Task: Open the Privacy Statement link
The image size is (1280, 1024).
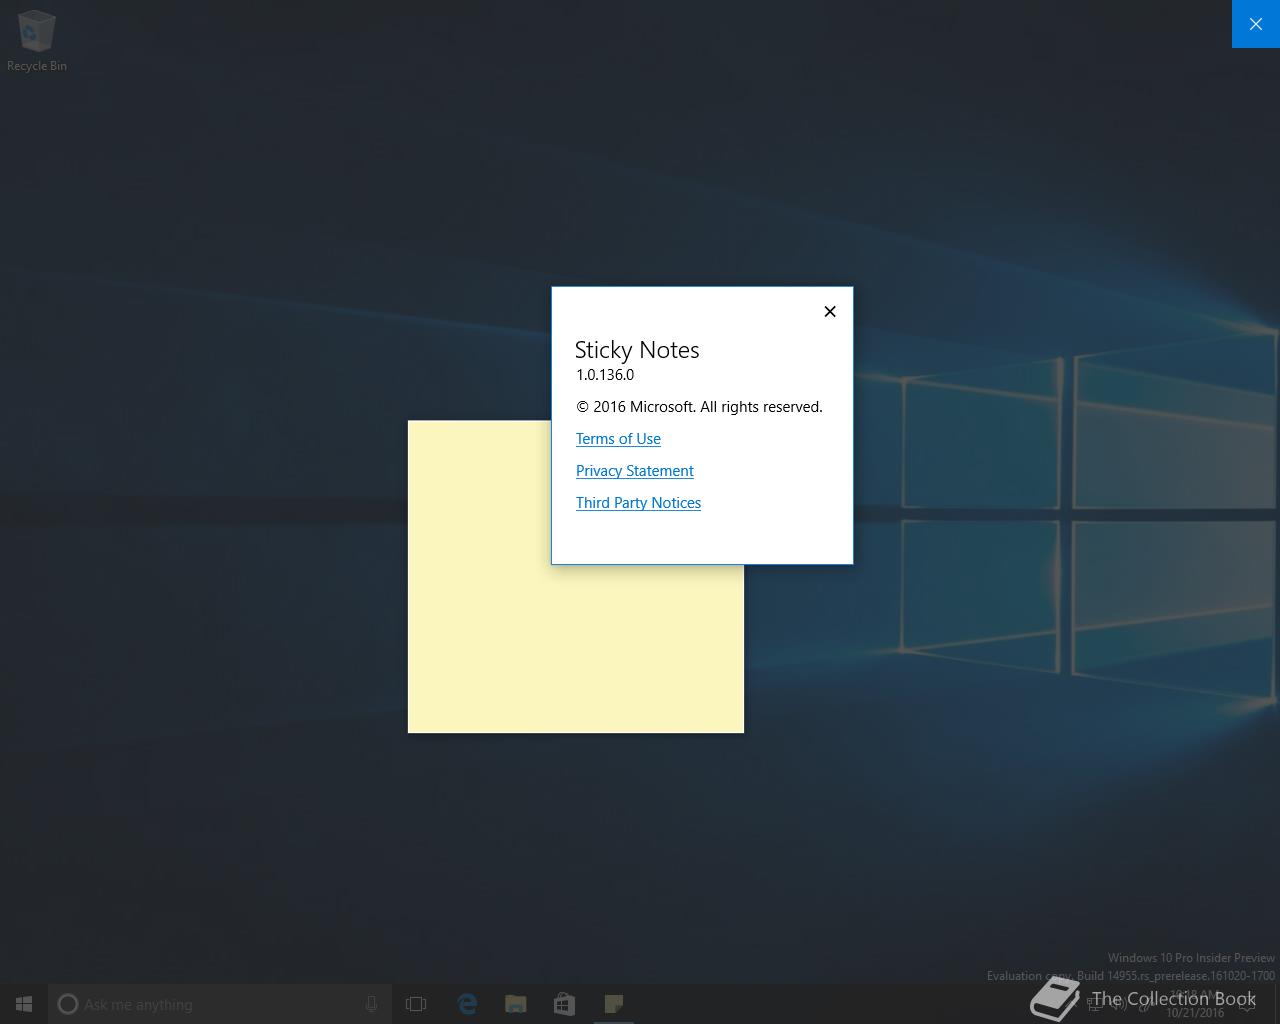Action: [634, 471]
